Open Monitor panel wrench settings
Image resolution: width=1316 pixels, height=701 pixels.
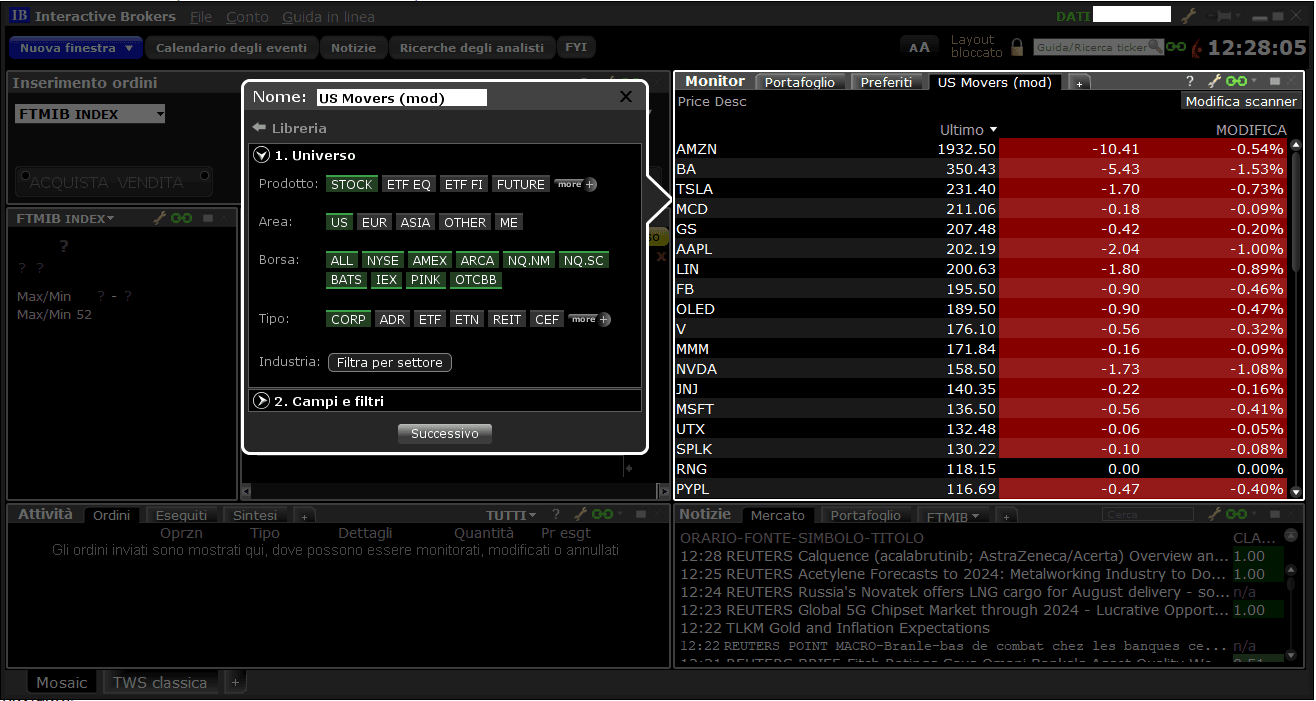tap(1214, 82)
